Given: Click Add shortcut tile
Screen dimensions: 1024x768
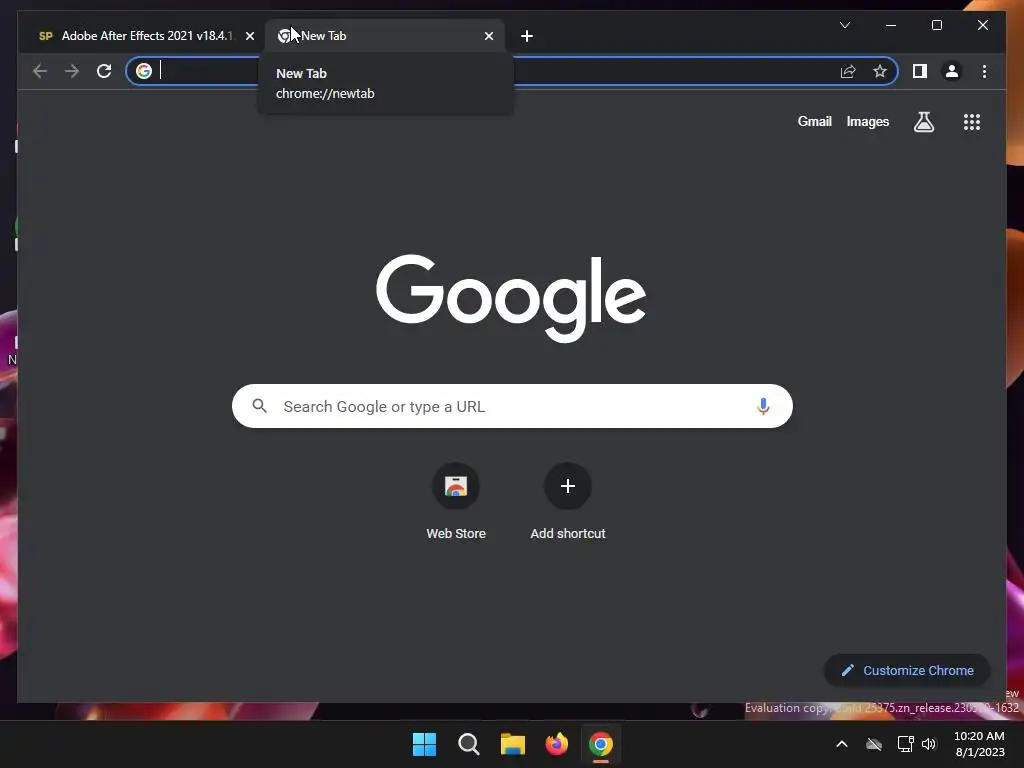Looking at the screenshot, I should pyautogui.click(x=568, y=502).
